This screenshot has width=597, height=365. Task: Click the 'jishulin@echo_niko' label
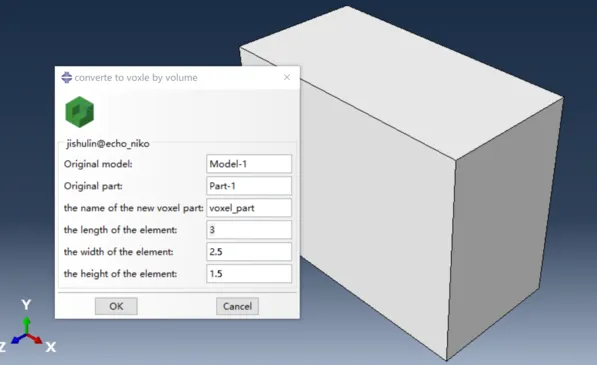[108, 143]
